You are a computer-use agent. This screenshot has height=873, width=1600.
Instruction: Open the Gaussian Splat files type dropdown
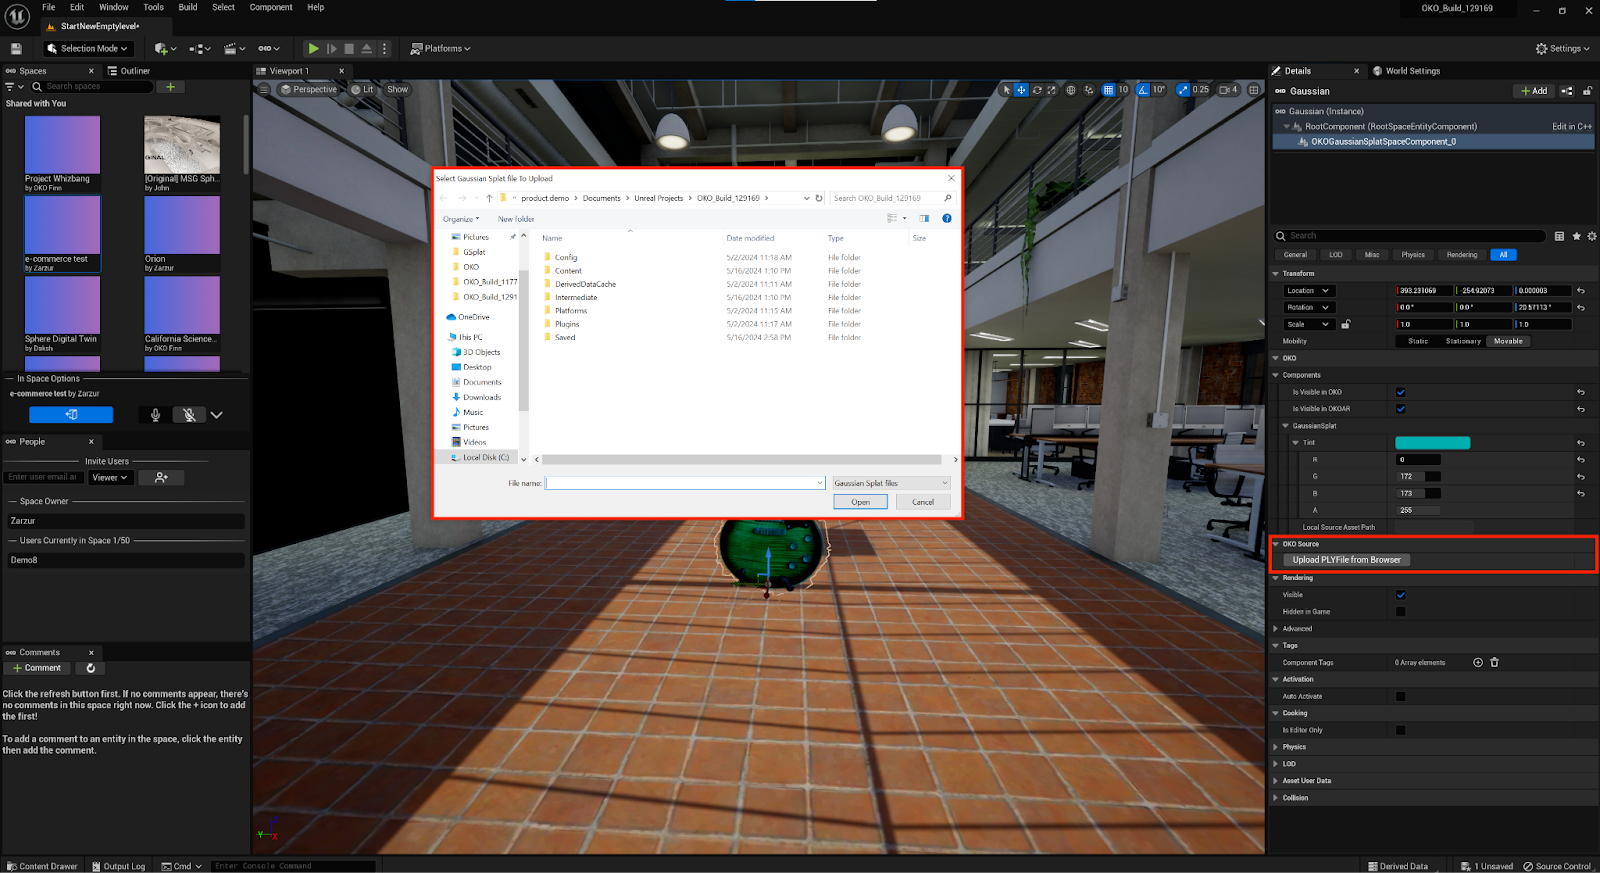pos(890,483)
